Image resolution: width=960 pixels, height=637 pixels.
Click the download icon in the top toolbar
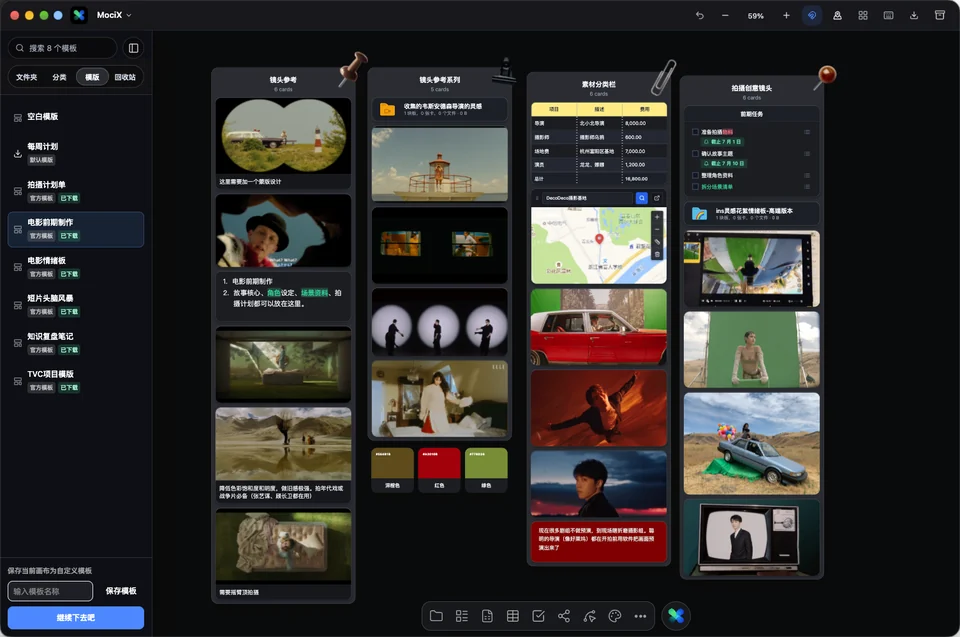913,15
